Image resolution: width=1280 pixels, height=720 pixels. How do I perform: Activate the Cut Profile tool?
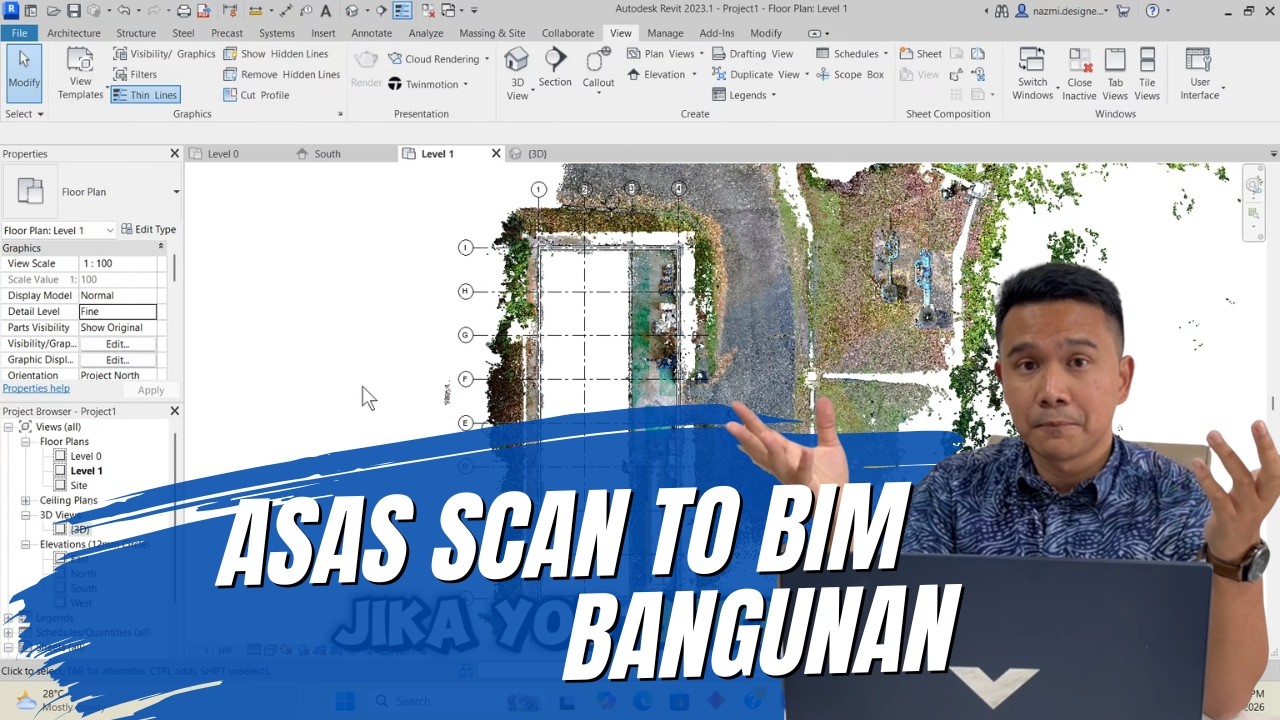click(x=256, y=95)
